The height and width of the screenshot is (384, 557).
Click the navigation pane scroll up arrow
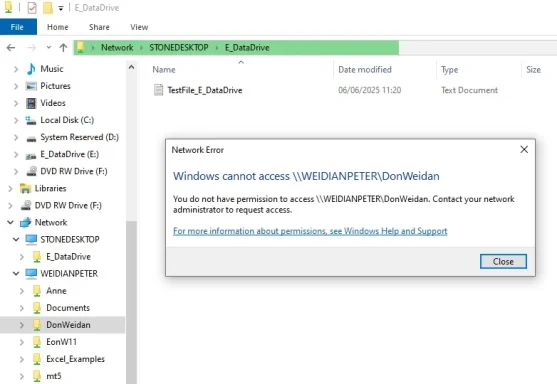pos(131,67)
